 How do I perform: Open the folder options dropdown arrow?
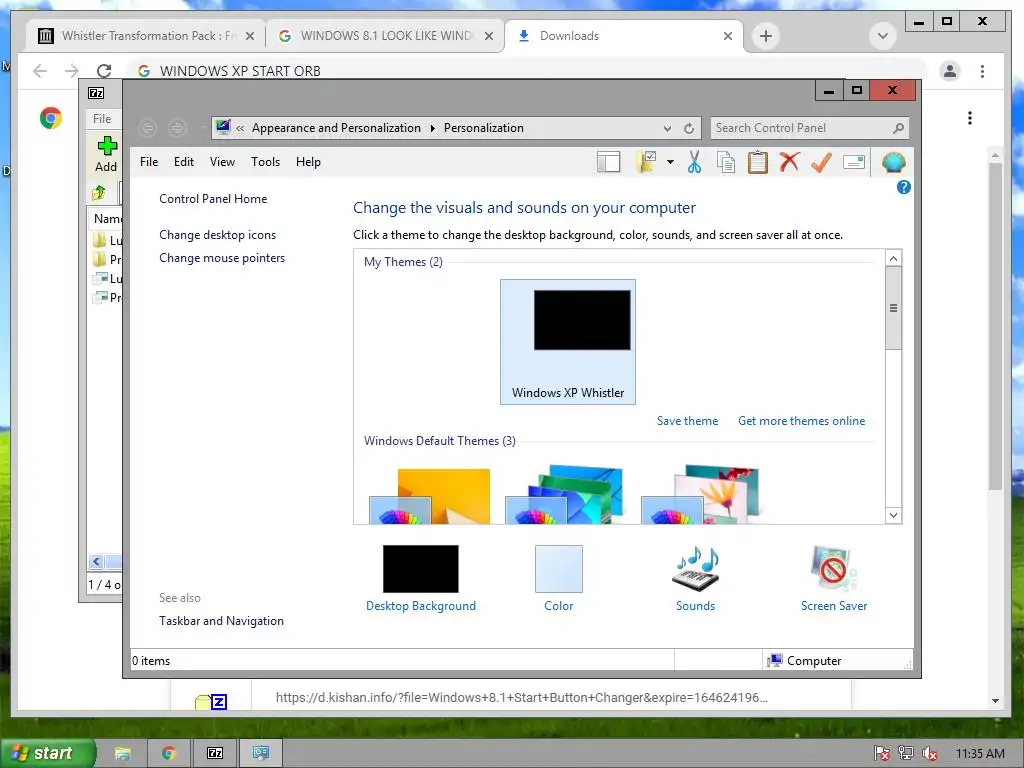[x=670, y=162]
